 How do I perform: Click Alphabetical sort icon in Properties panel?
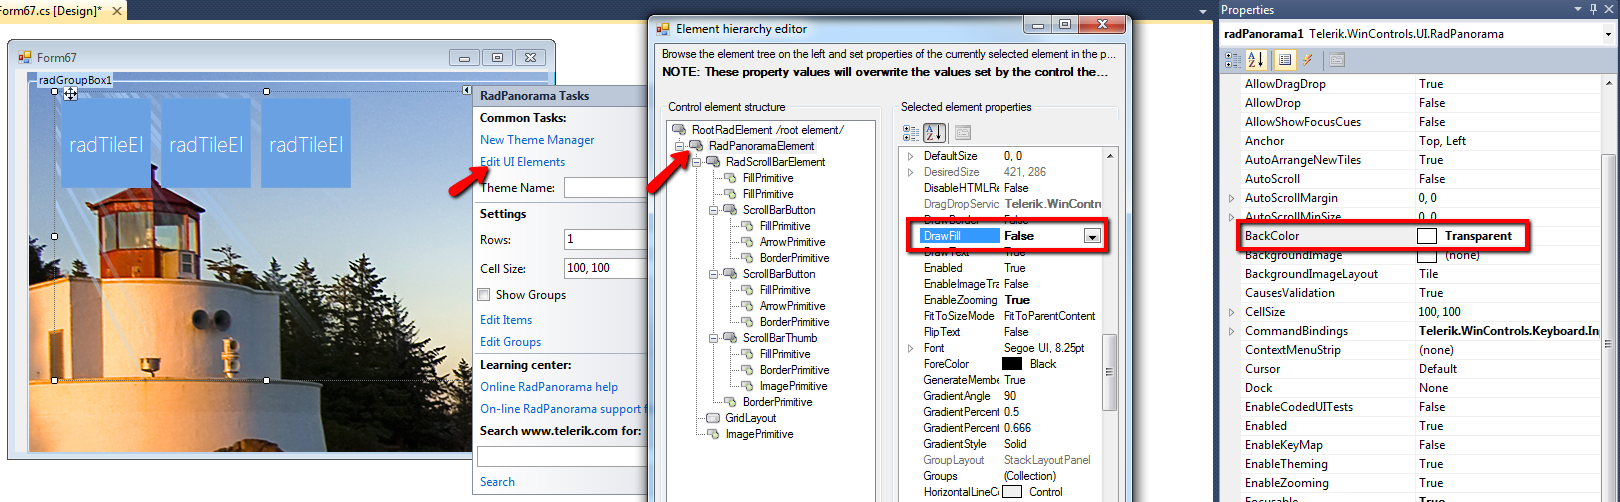coord(1256,60)
